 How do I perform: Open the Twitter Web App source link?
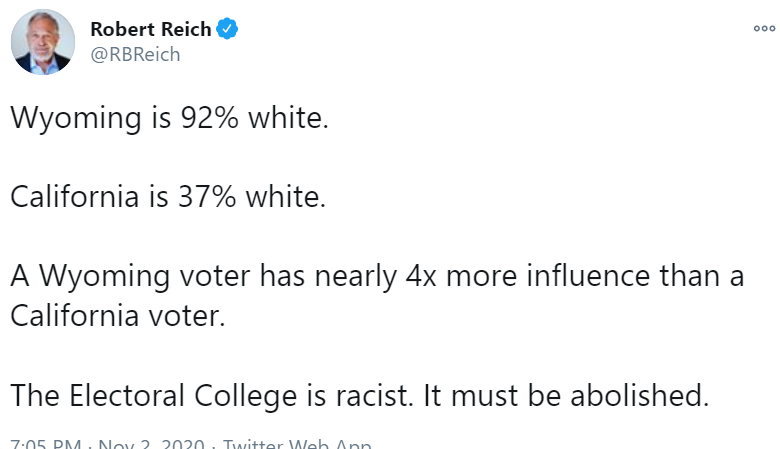tap(297, 444)
